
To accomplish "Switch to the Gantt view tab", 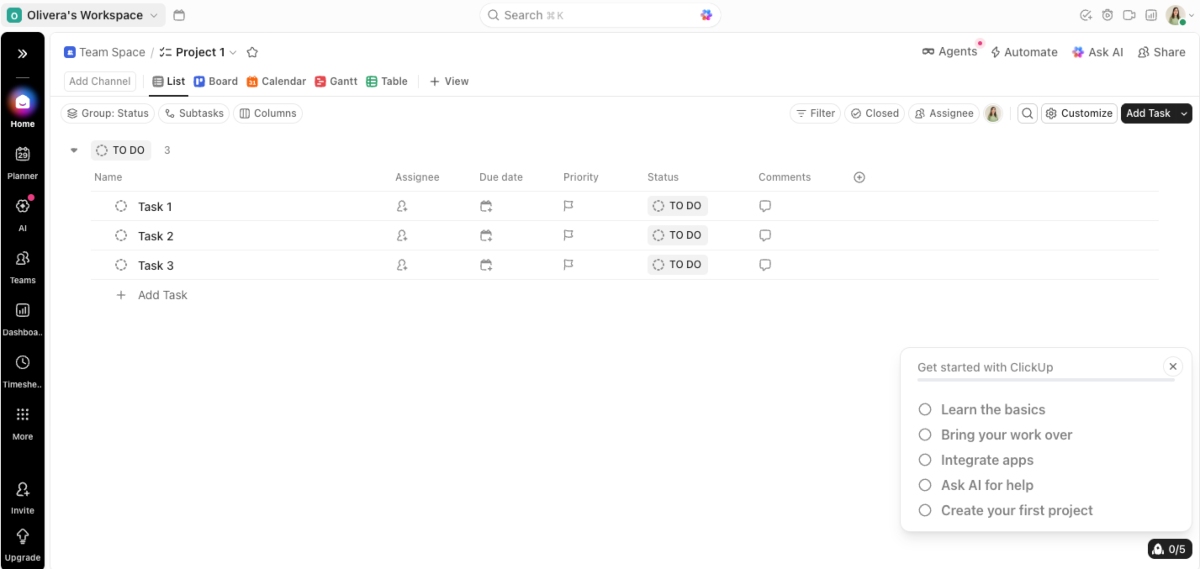I will pos(336,81).
